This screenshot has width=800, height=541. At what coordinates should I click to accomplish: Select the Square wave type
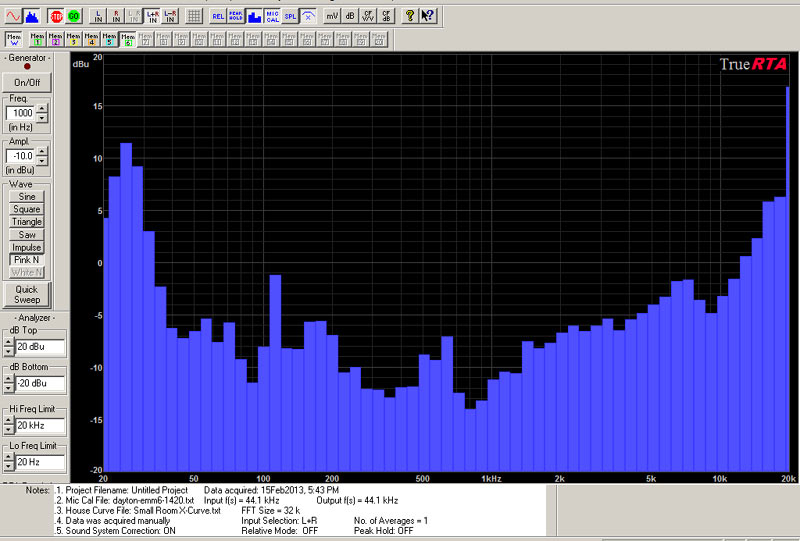(27, 210)
